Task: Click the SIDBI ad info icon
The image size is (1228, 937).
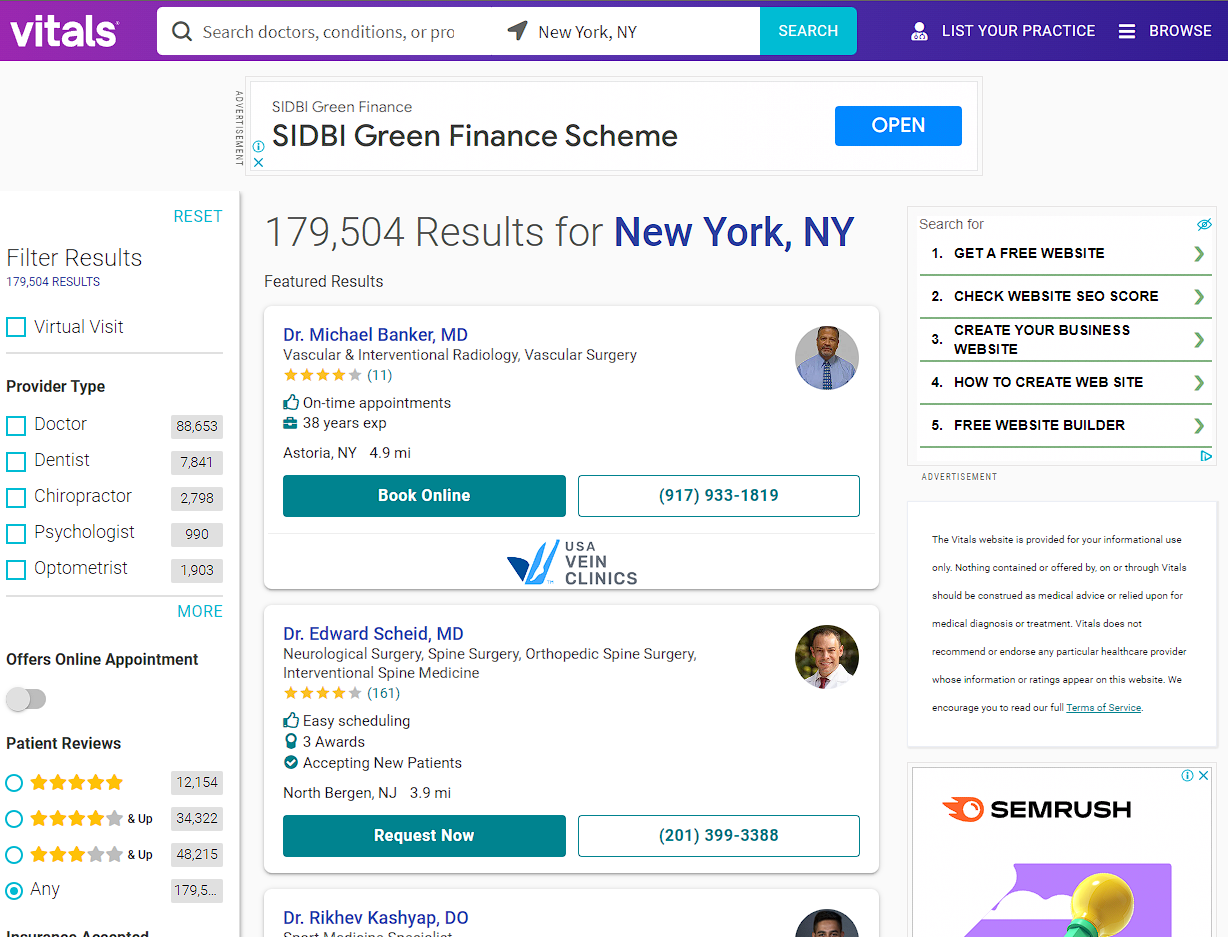Action: click(x=258, y=146)
